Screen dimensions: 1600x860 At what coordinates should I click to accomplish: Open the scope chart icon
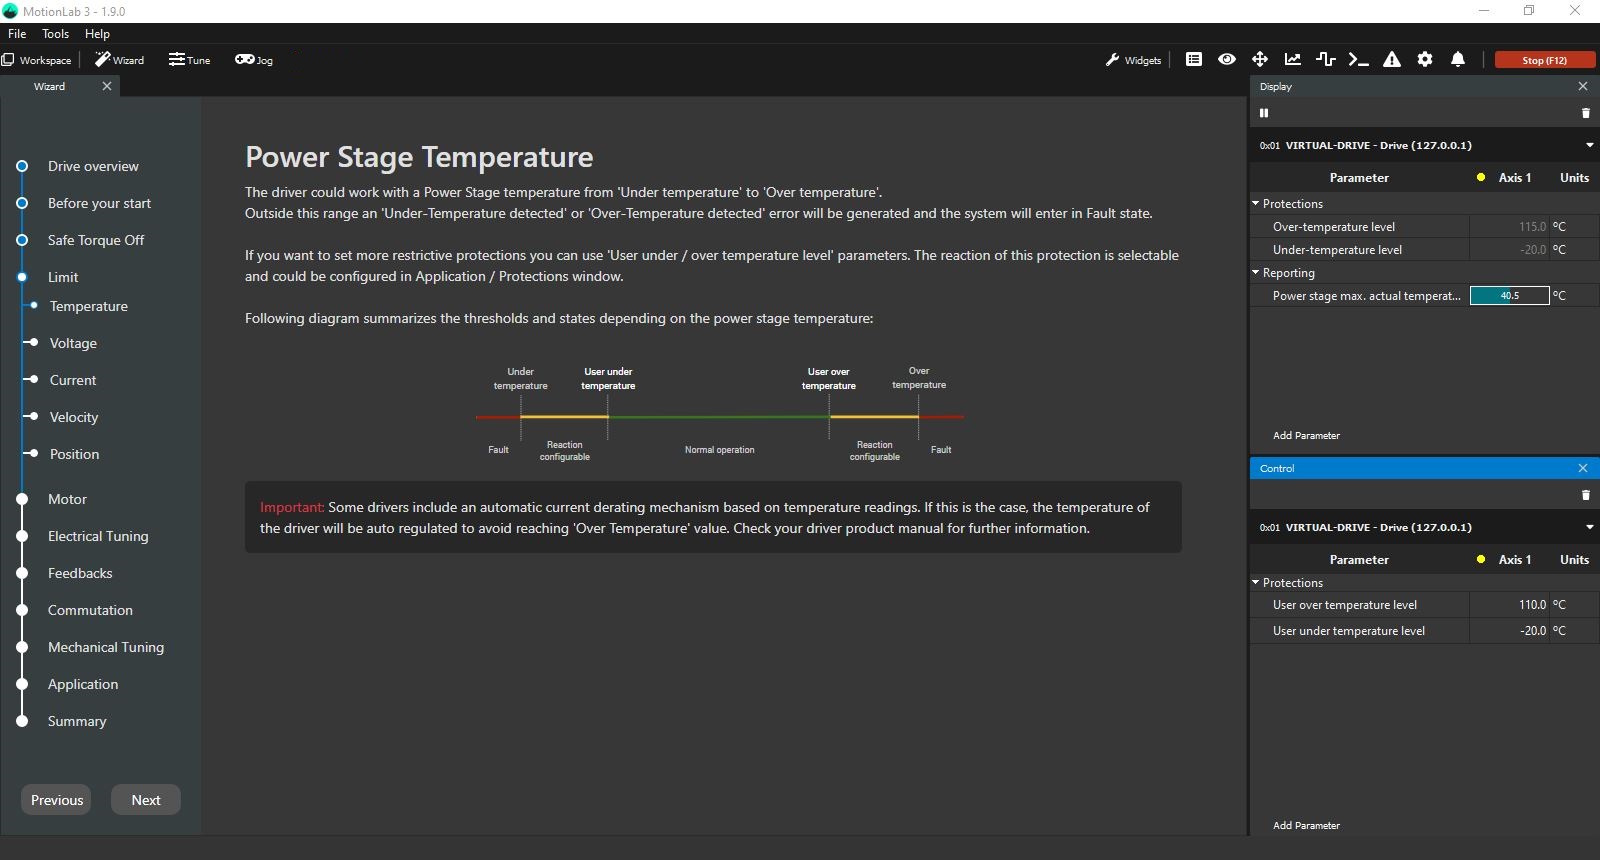tap(1293, 60)
